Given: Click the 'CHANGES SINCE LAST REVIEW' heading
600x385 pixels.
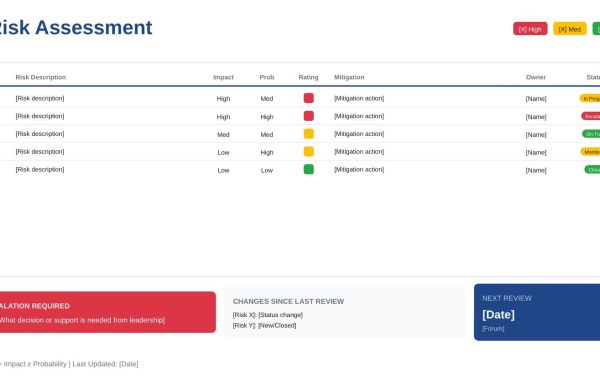Looking at the screenshot, I should click(x=289, y=302).
